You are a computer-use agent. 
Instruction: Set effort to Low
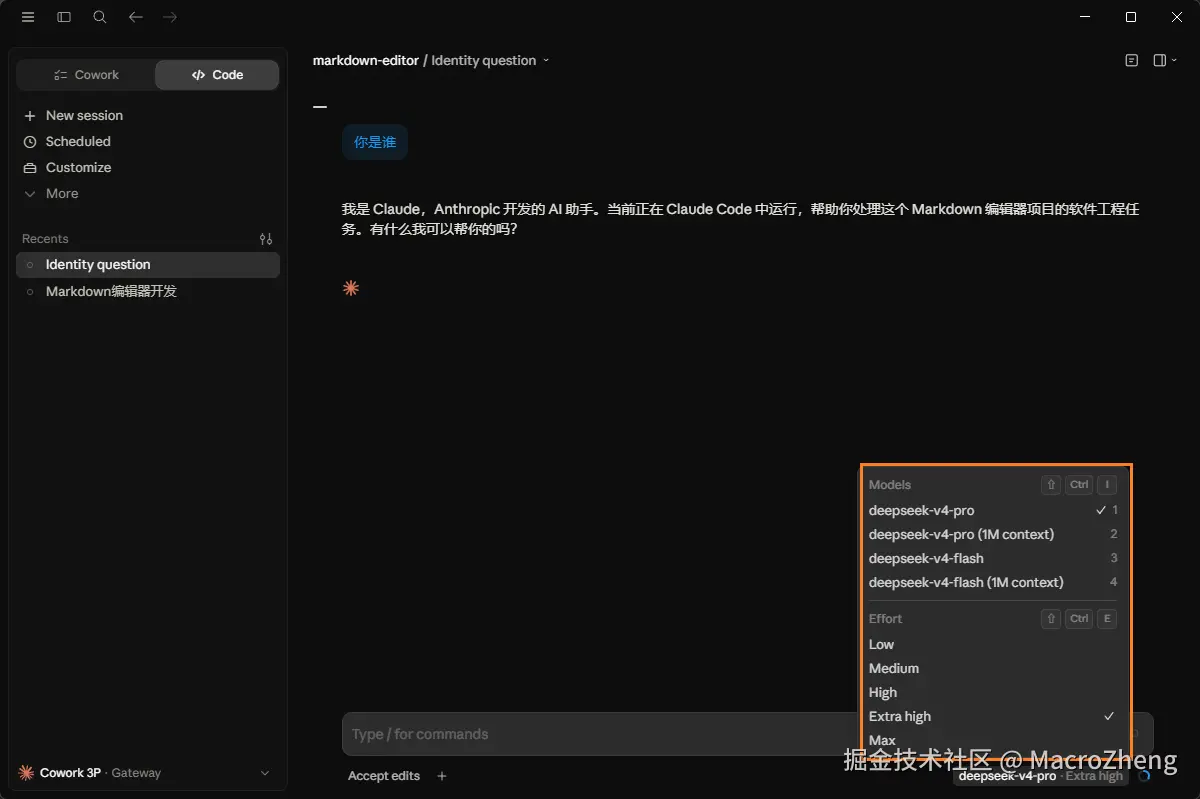(993, 645)
